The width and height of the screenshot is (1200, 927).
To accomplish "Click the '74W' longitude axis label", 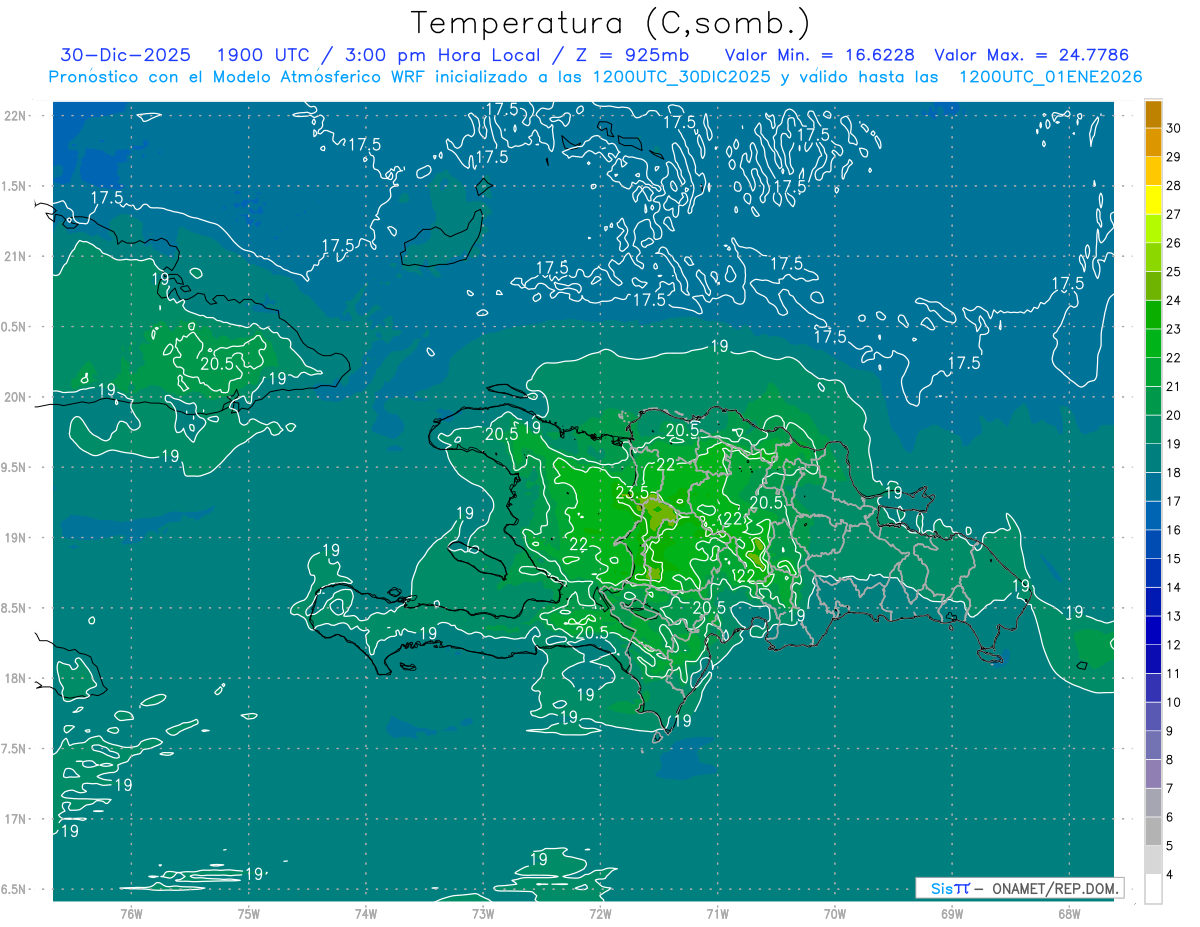I will (x=365, y=914).
